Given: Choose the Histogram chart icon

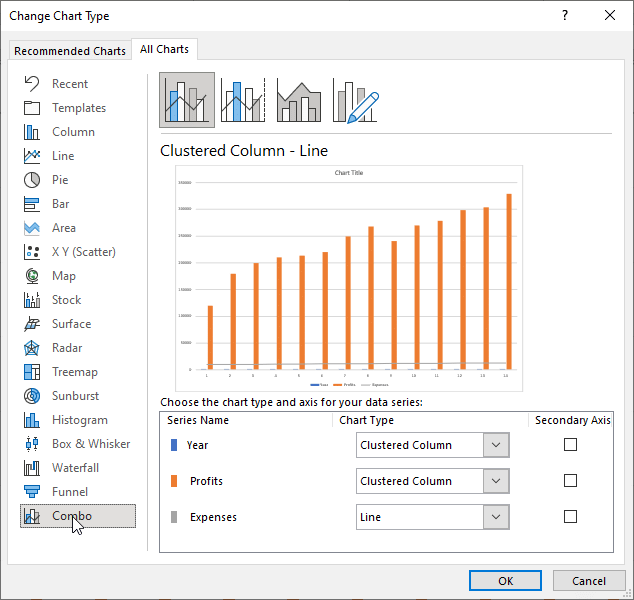Looking at the screenshot, I should pyautogui.click(x=32, y=420).
